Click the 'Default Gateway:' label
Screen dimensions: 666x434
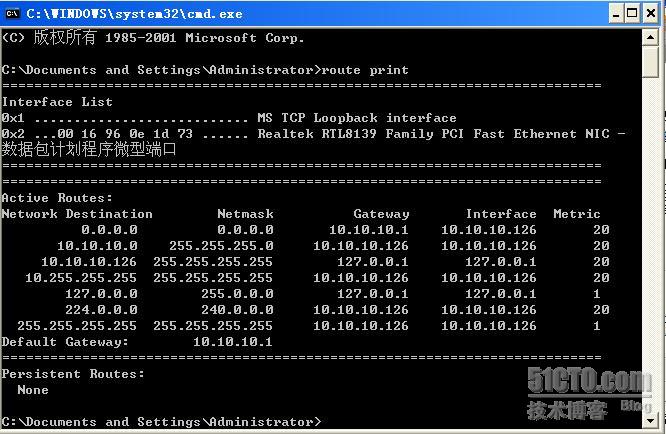tap(65, 342)
